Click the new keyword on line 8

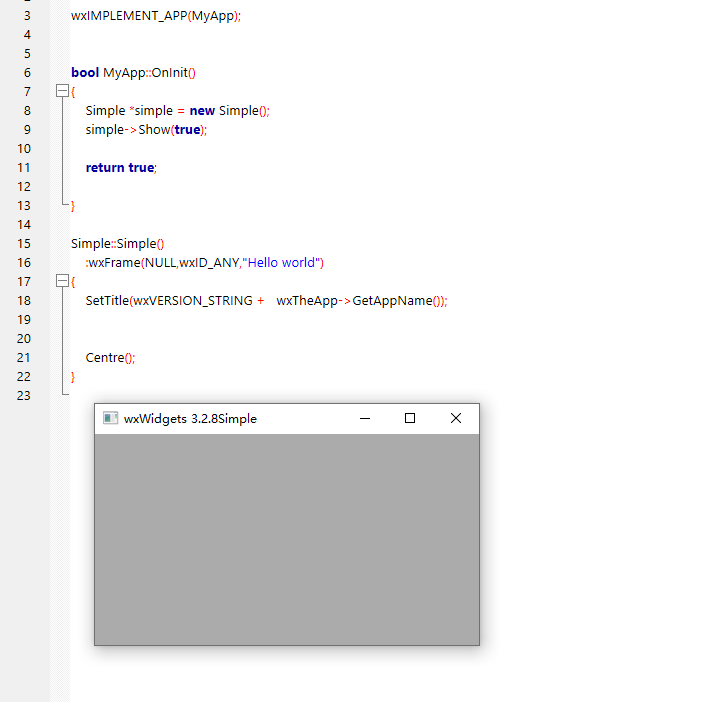pos(202,111)
